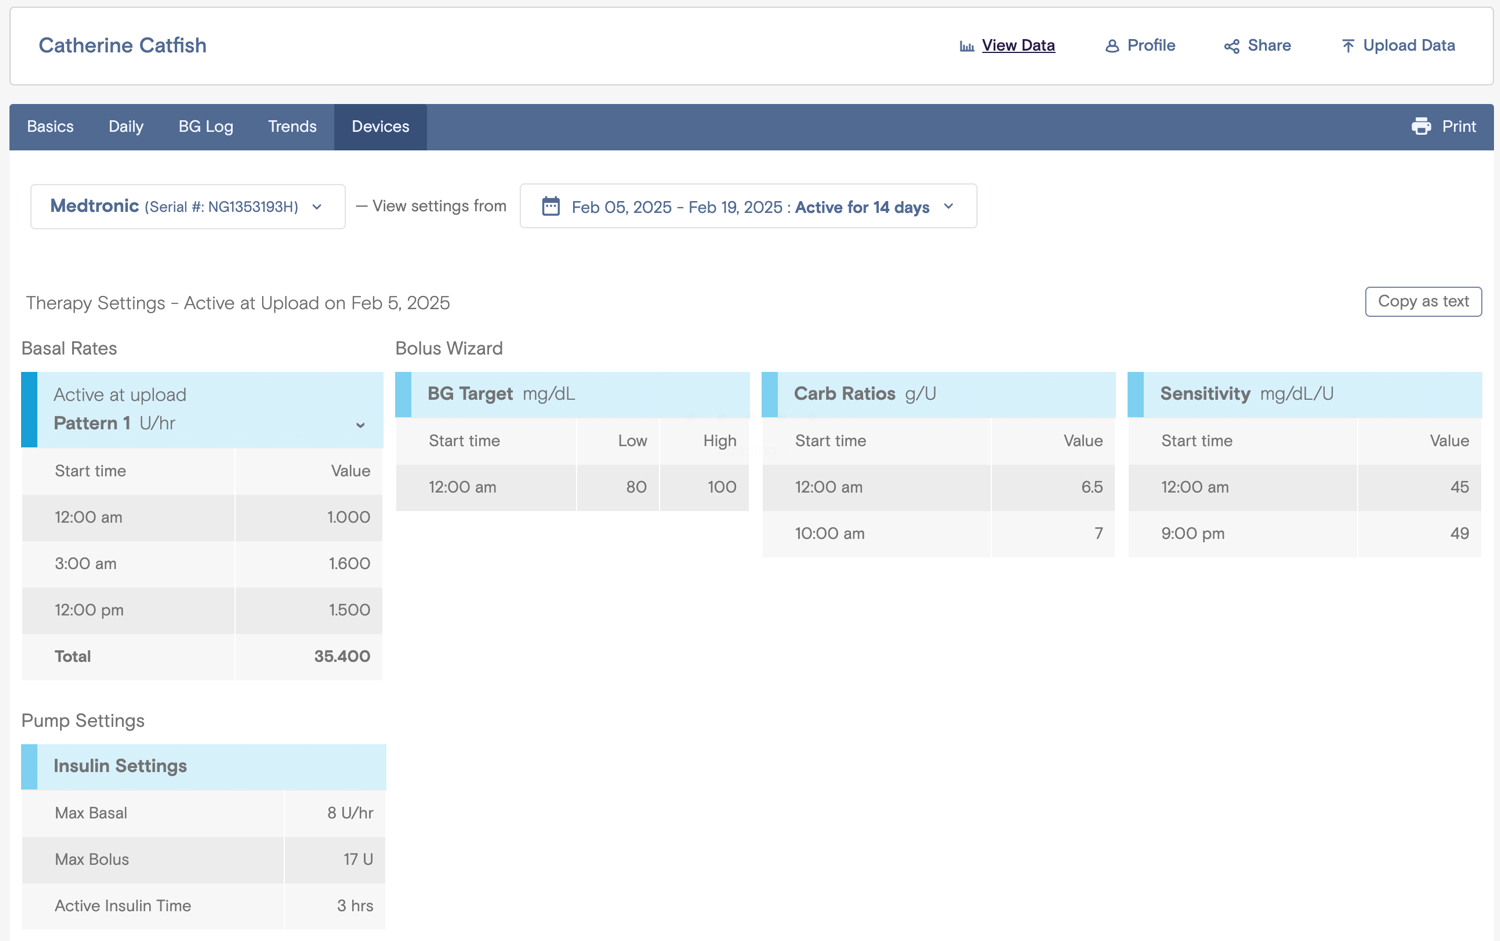
Task: Click the Carb Ratios section header
Action: [x=938, y=394]
